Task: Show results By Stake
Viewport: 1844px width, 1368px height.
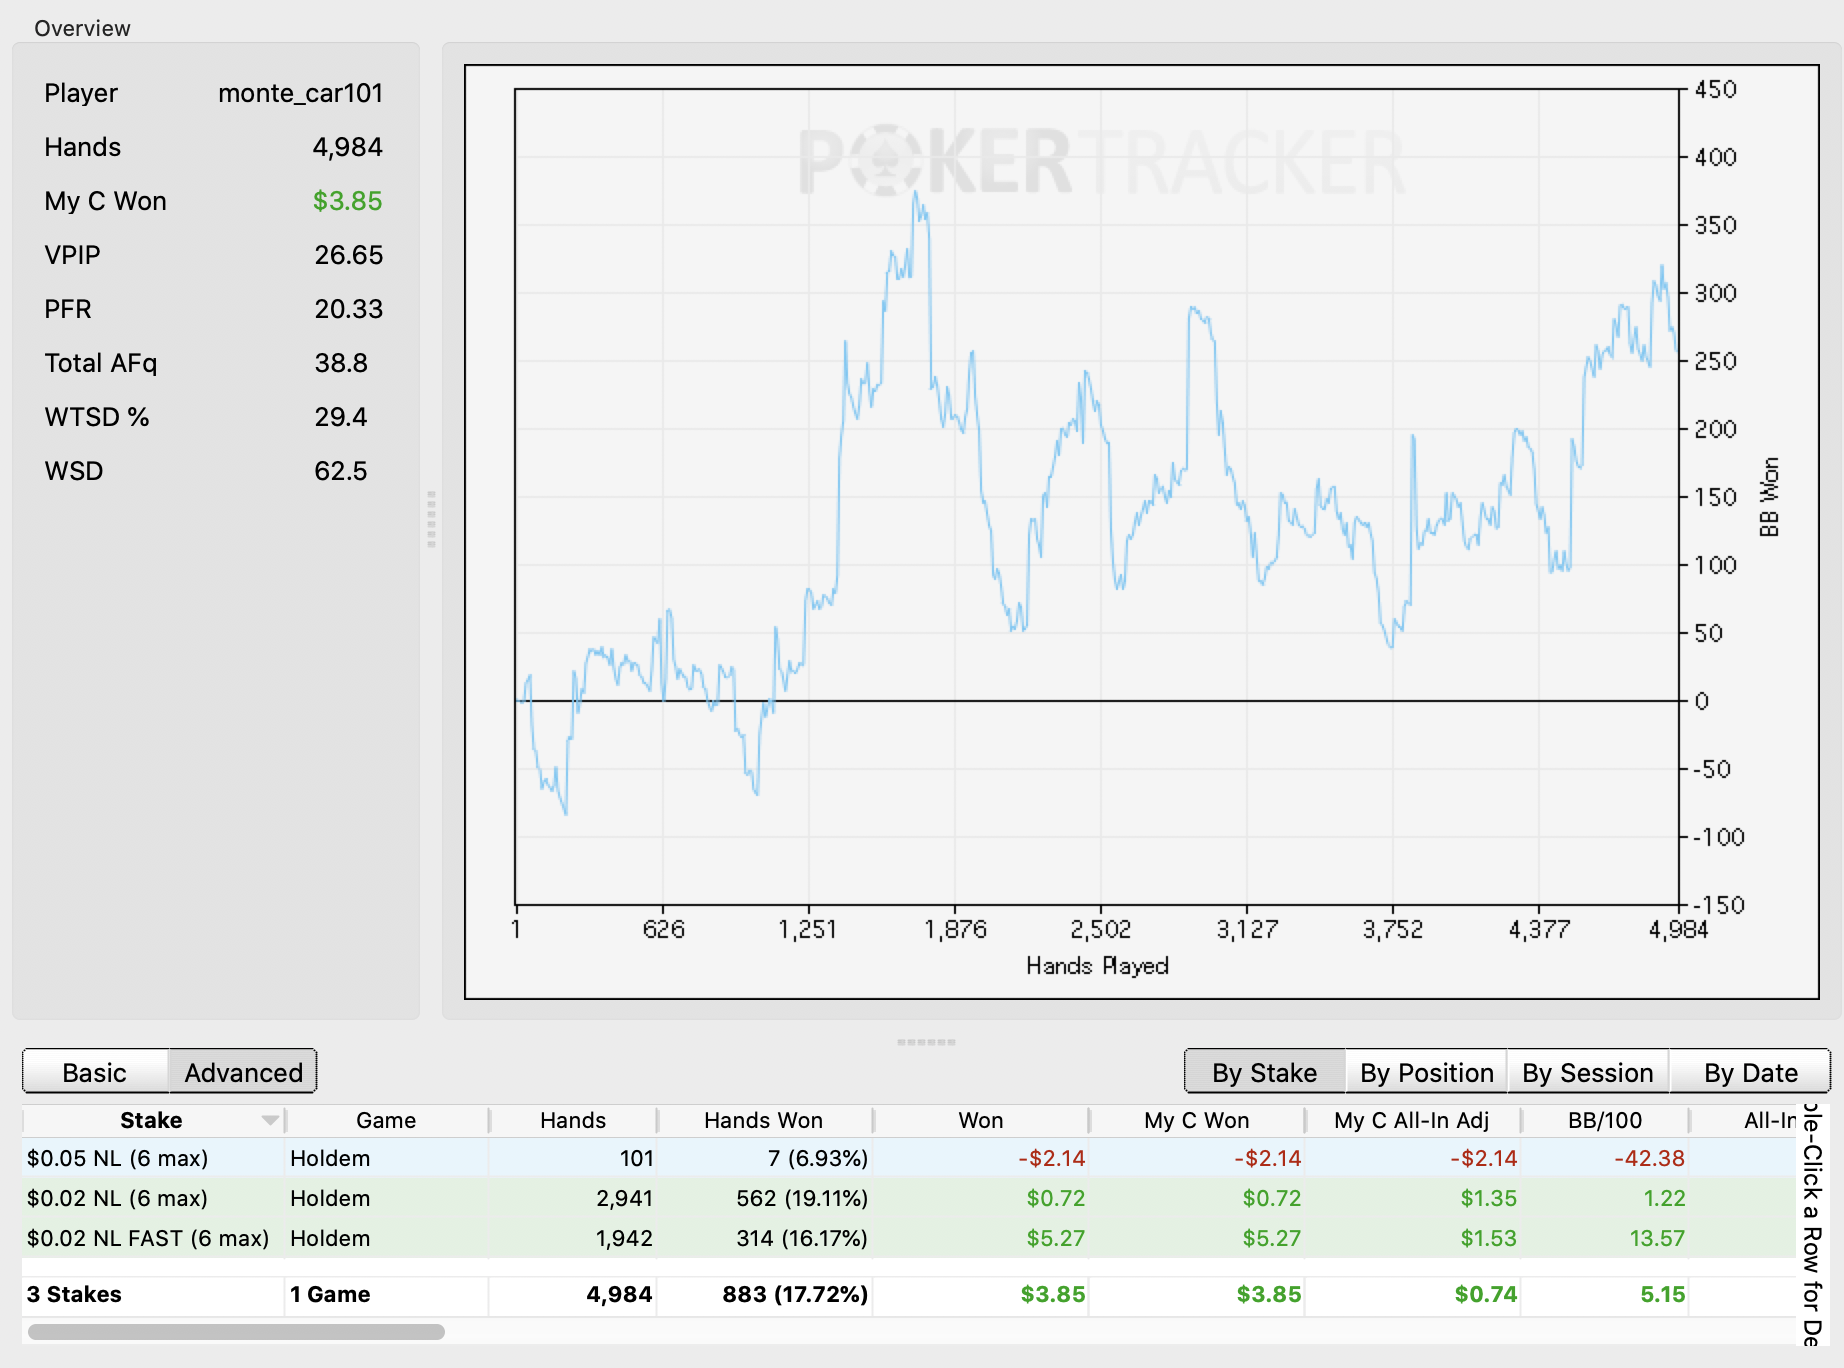Action: [x=1264, y=1072]
